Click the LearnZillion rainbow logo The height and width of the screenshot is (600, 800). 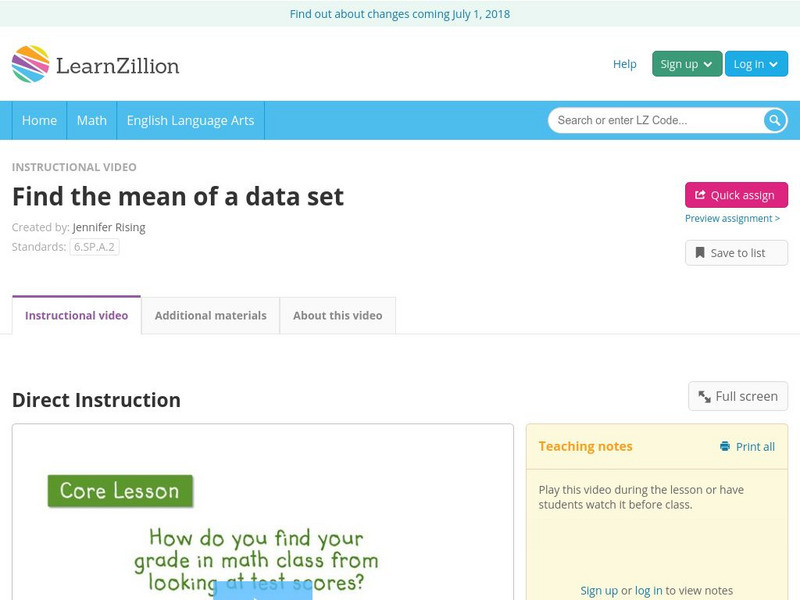[x=27, y=63]
